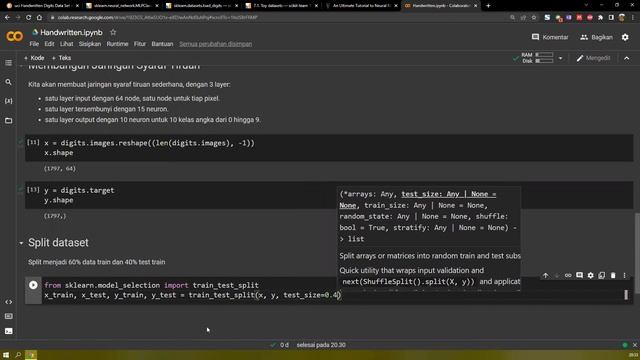Open the browser tab search chevron

tap(586, 5)
